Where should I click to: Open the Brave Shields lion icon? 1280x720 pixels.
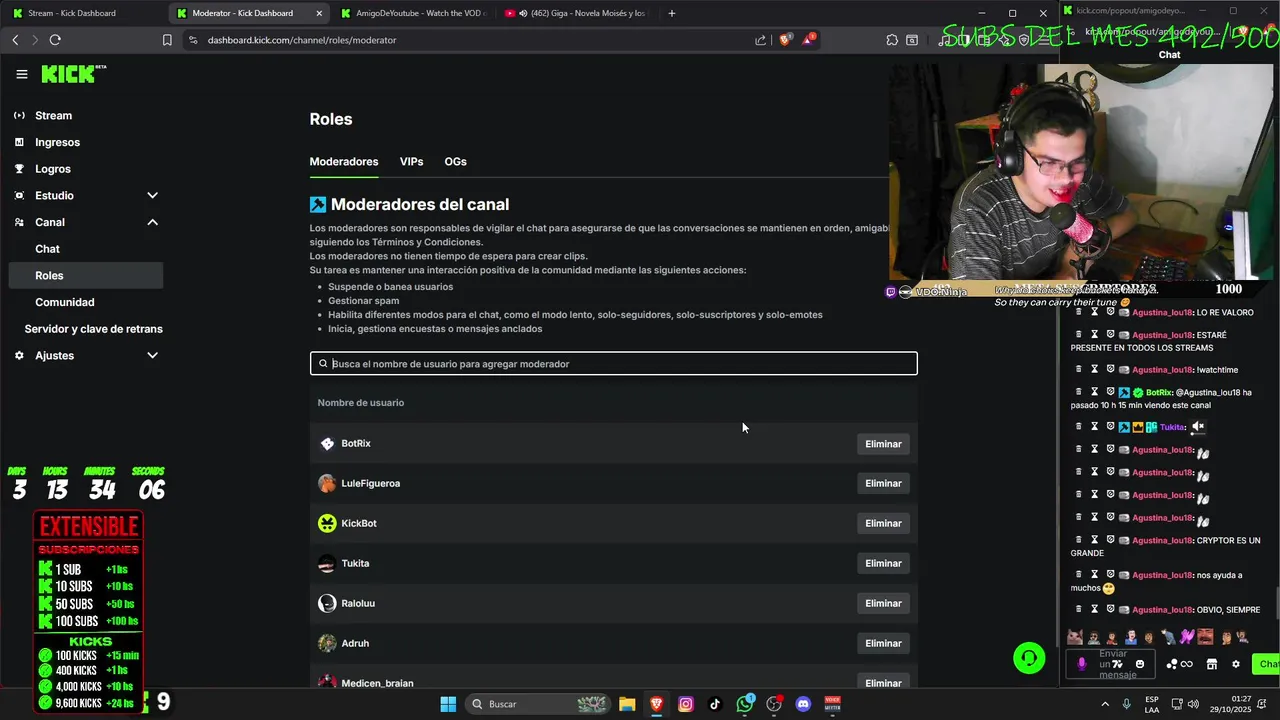[x=785, y=40]
